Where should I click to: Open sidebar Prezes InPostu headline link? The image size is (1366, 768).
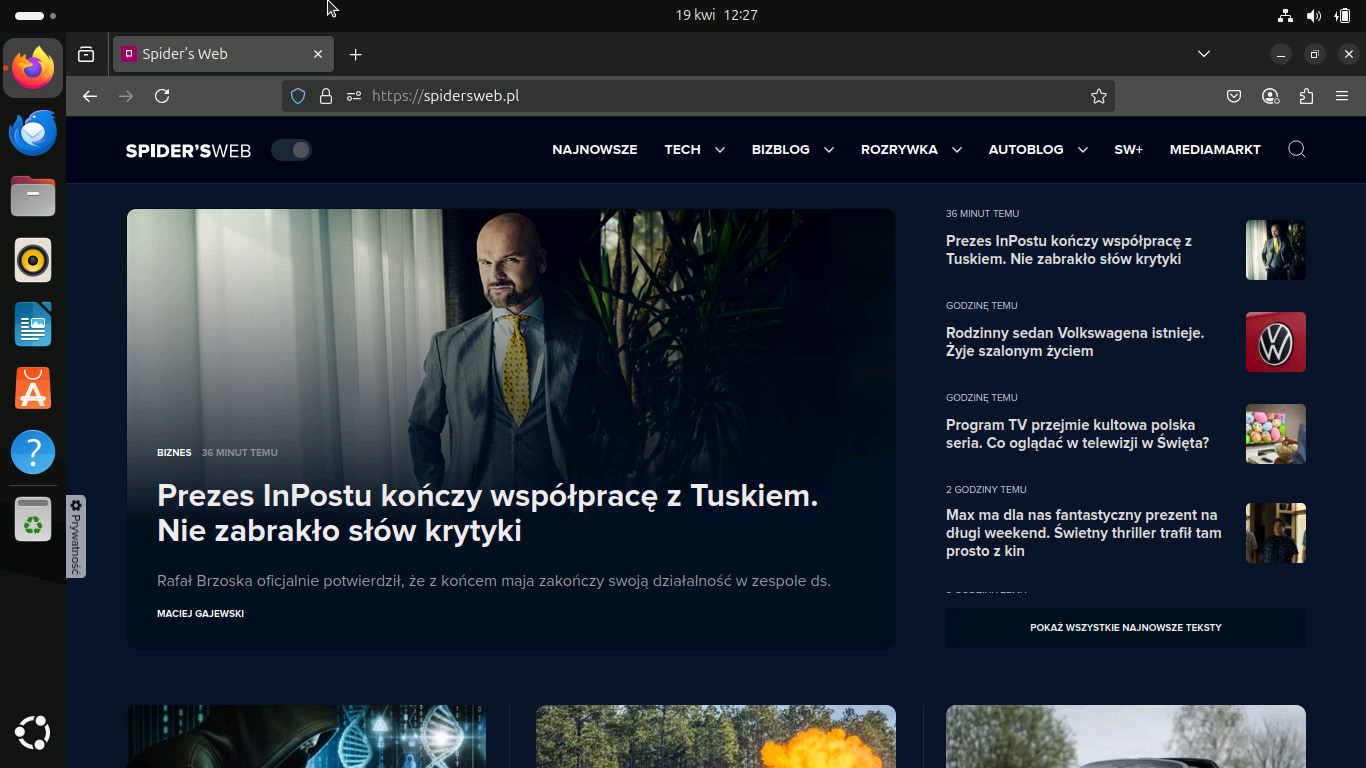coord(1069,250)
